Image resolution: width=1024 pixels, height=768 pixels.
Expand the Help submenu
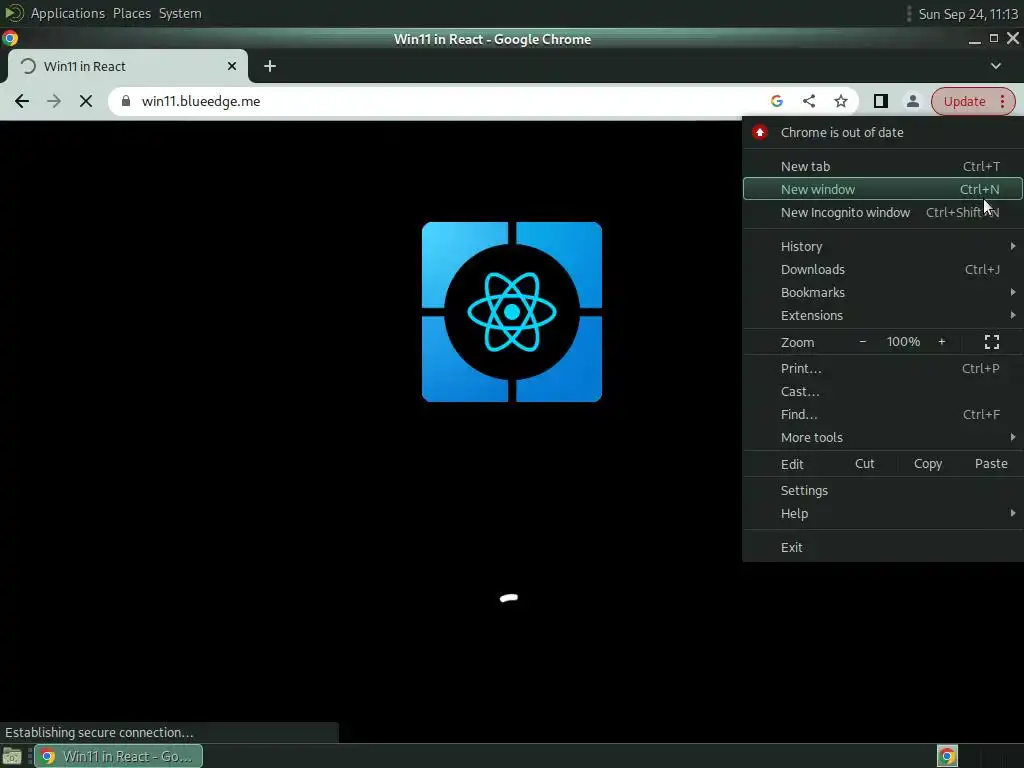tap(883, 513)
